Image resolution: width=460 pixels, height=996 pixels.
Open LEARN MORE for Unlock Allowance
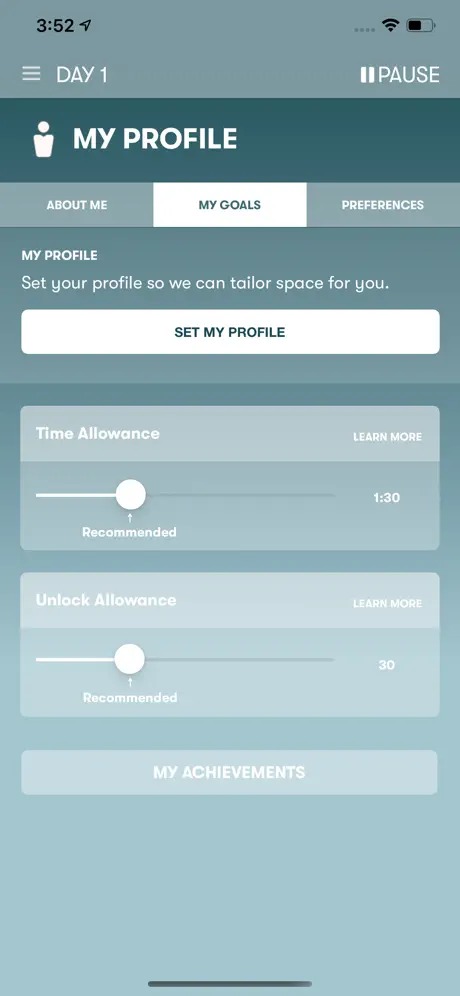pyautogui.click(x=388, y=603)
